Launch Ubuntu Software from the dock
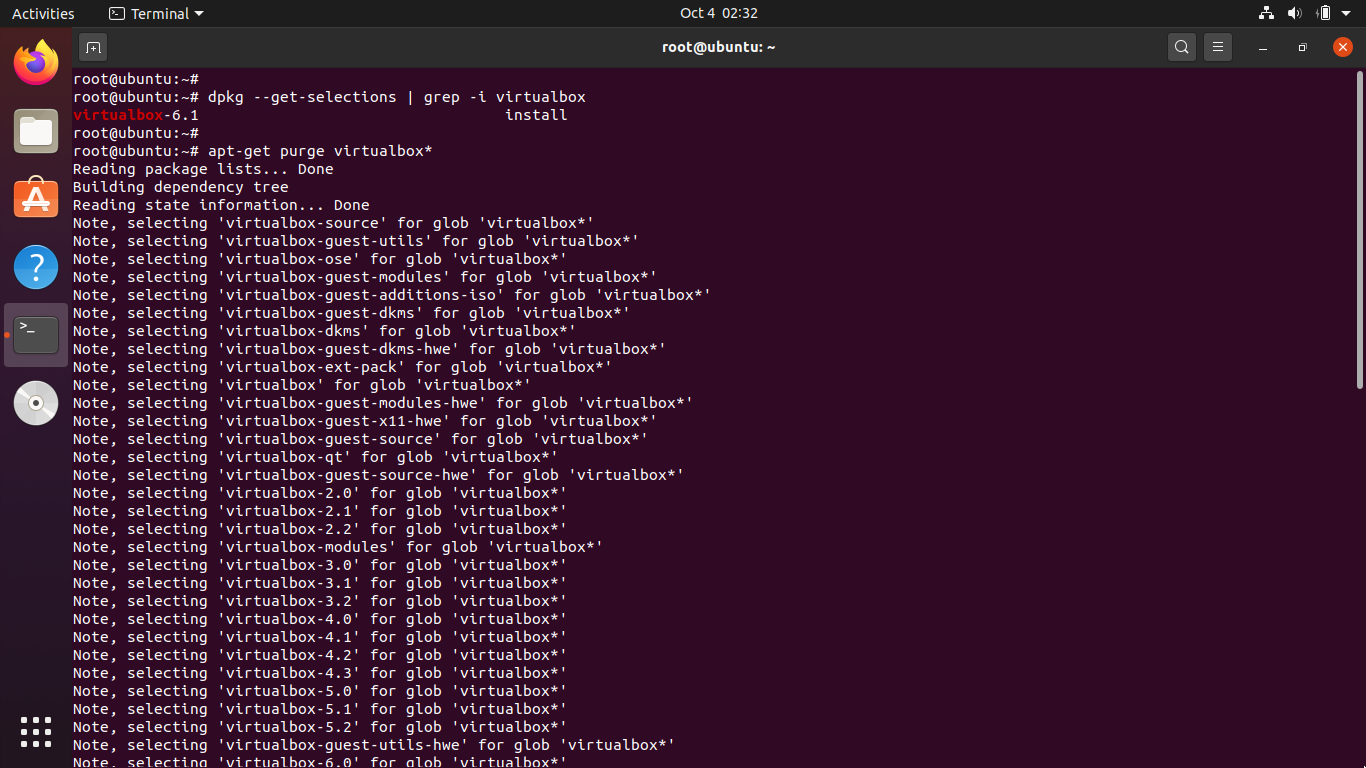The height and width of the screenshot is (768, 1366). click(36, 198)
